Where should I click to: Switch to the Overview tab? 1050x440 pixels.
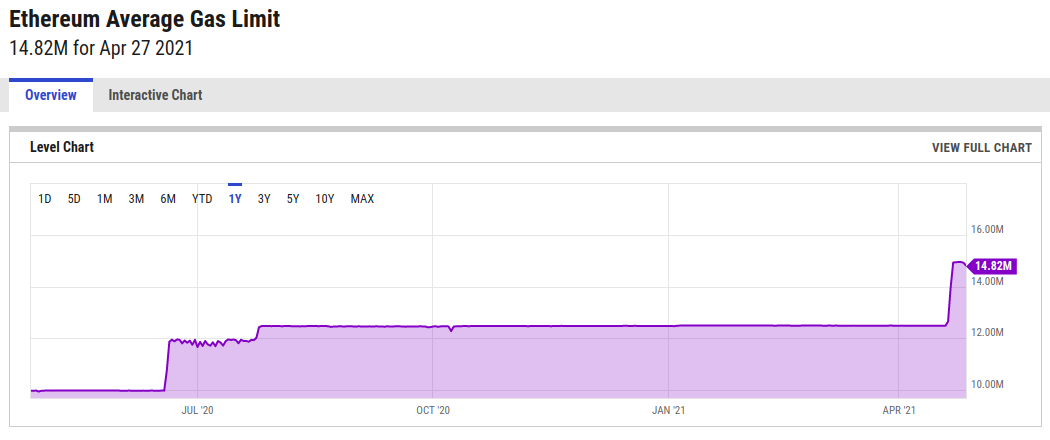(x=51, y=95)
